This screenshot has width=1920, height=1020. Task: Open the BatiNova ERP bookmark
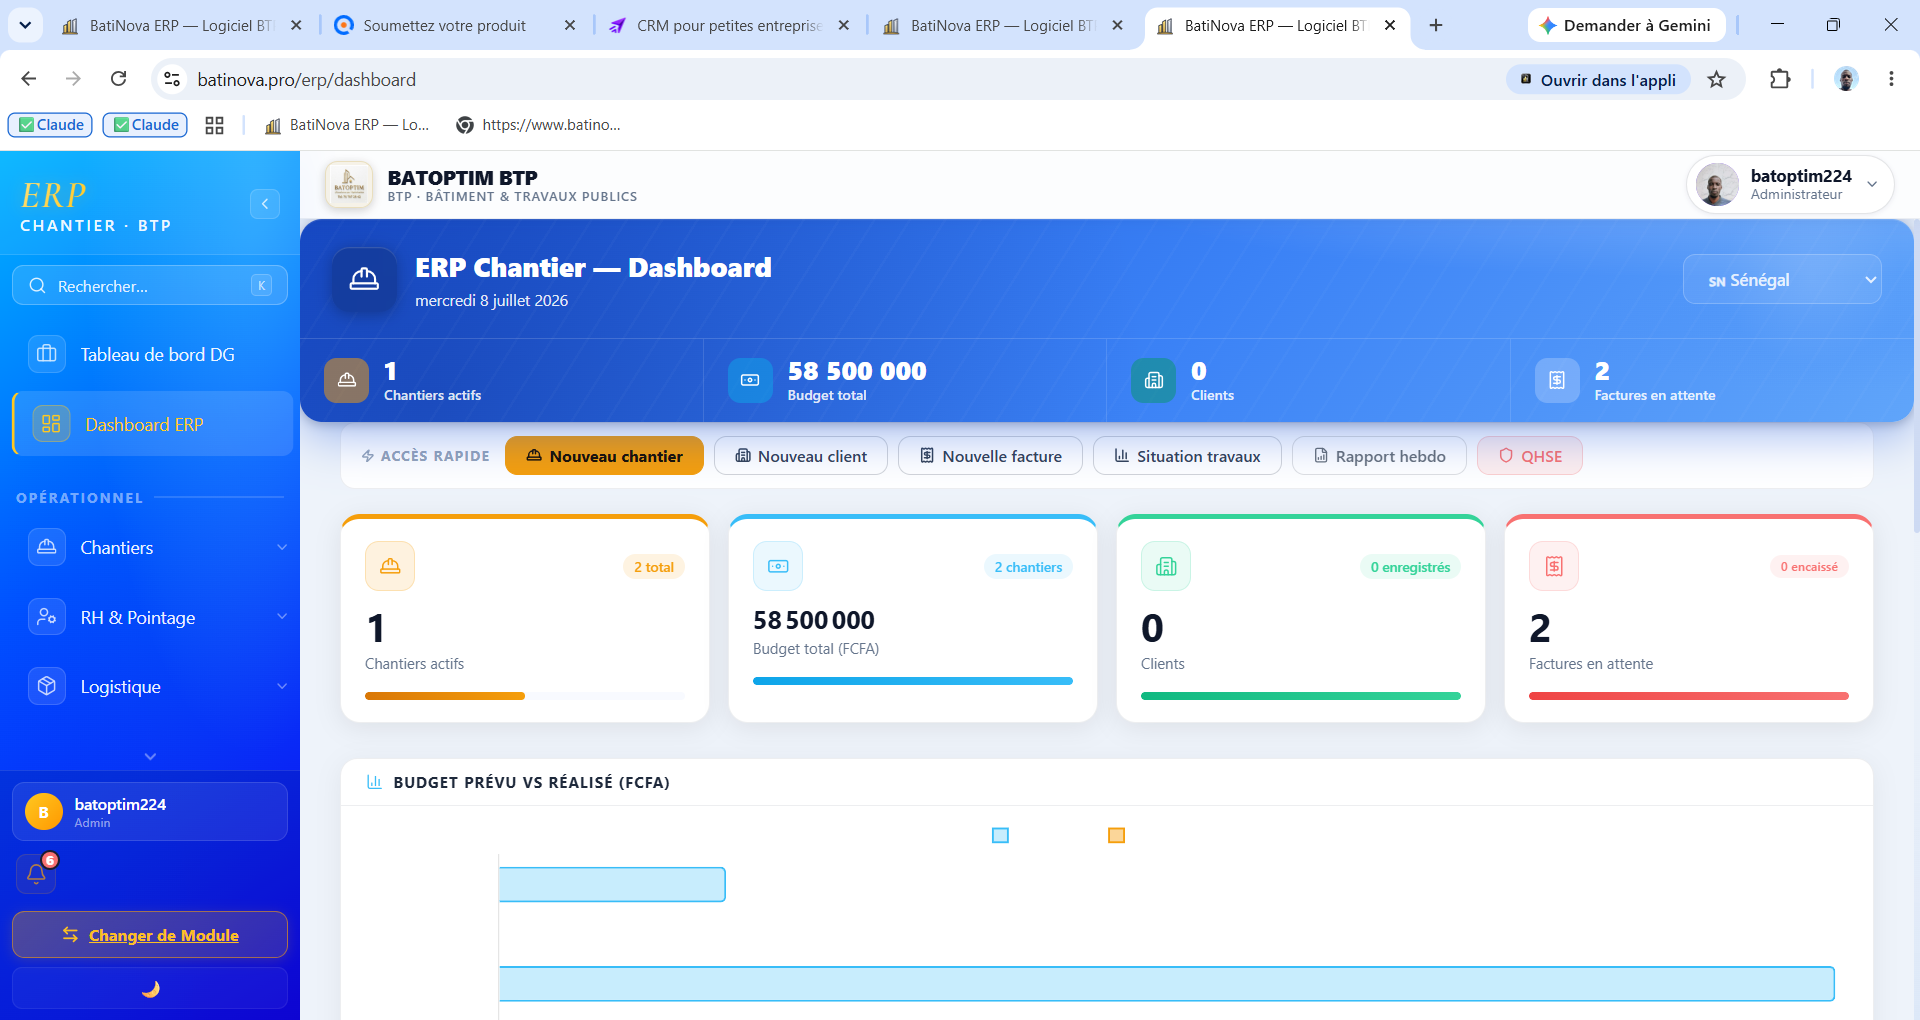coord(346,125)
